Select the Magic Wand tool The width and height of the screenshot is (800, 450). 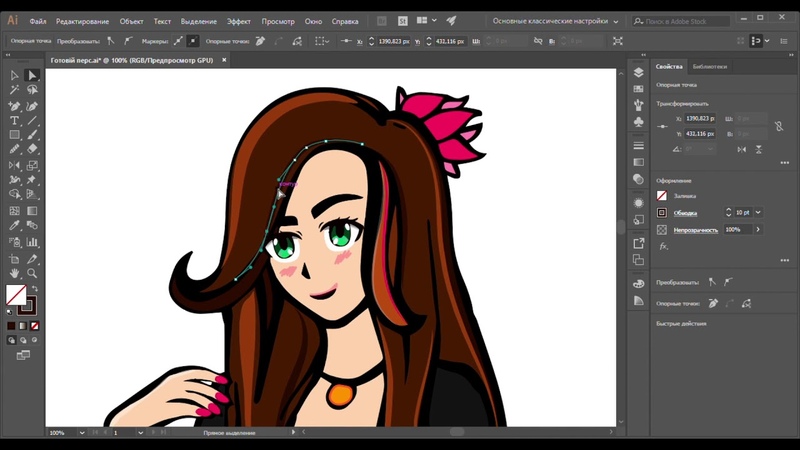click(14, 90)
